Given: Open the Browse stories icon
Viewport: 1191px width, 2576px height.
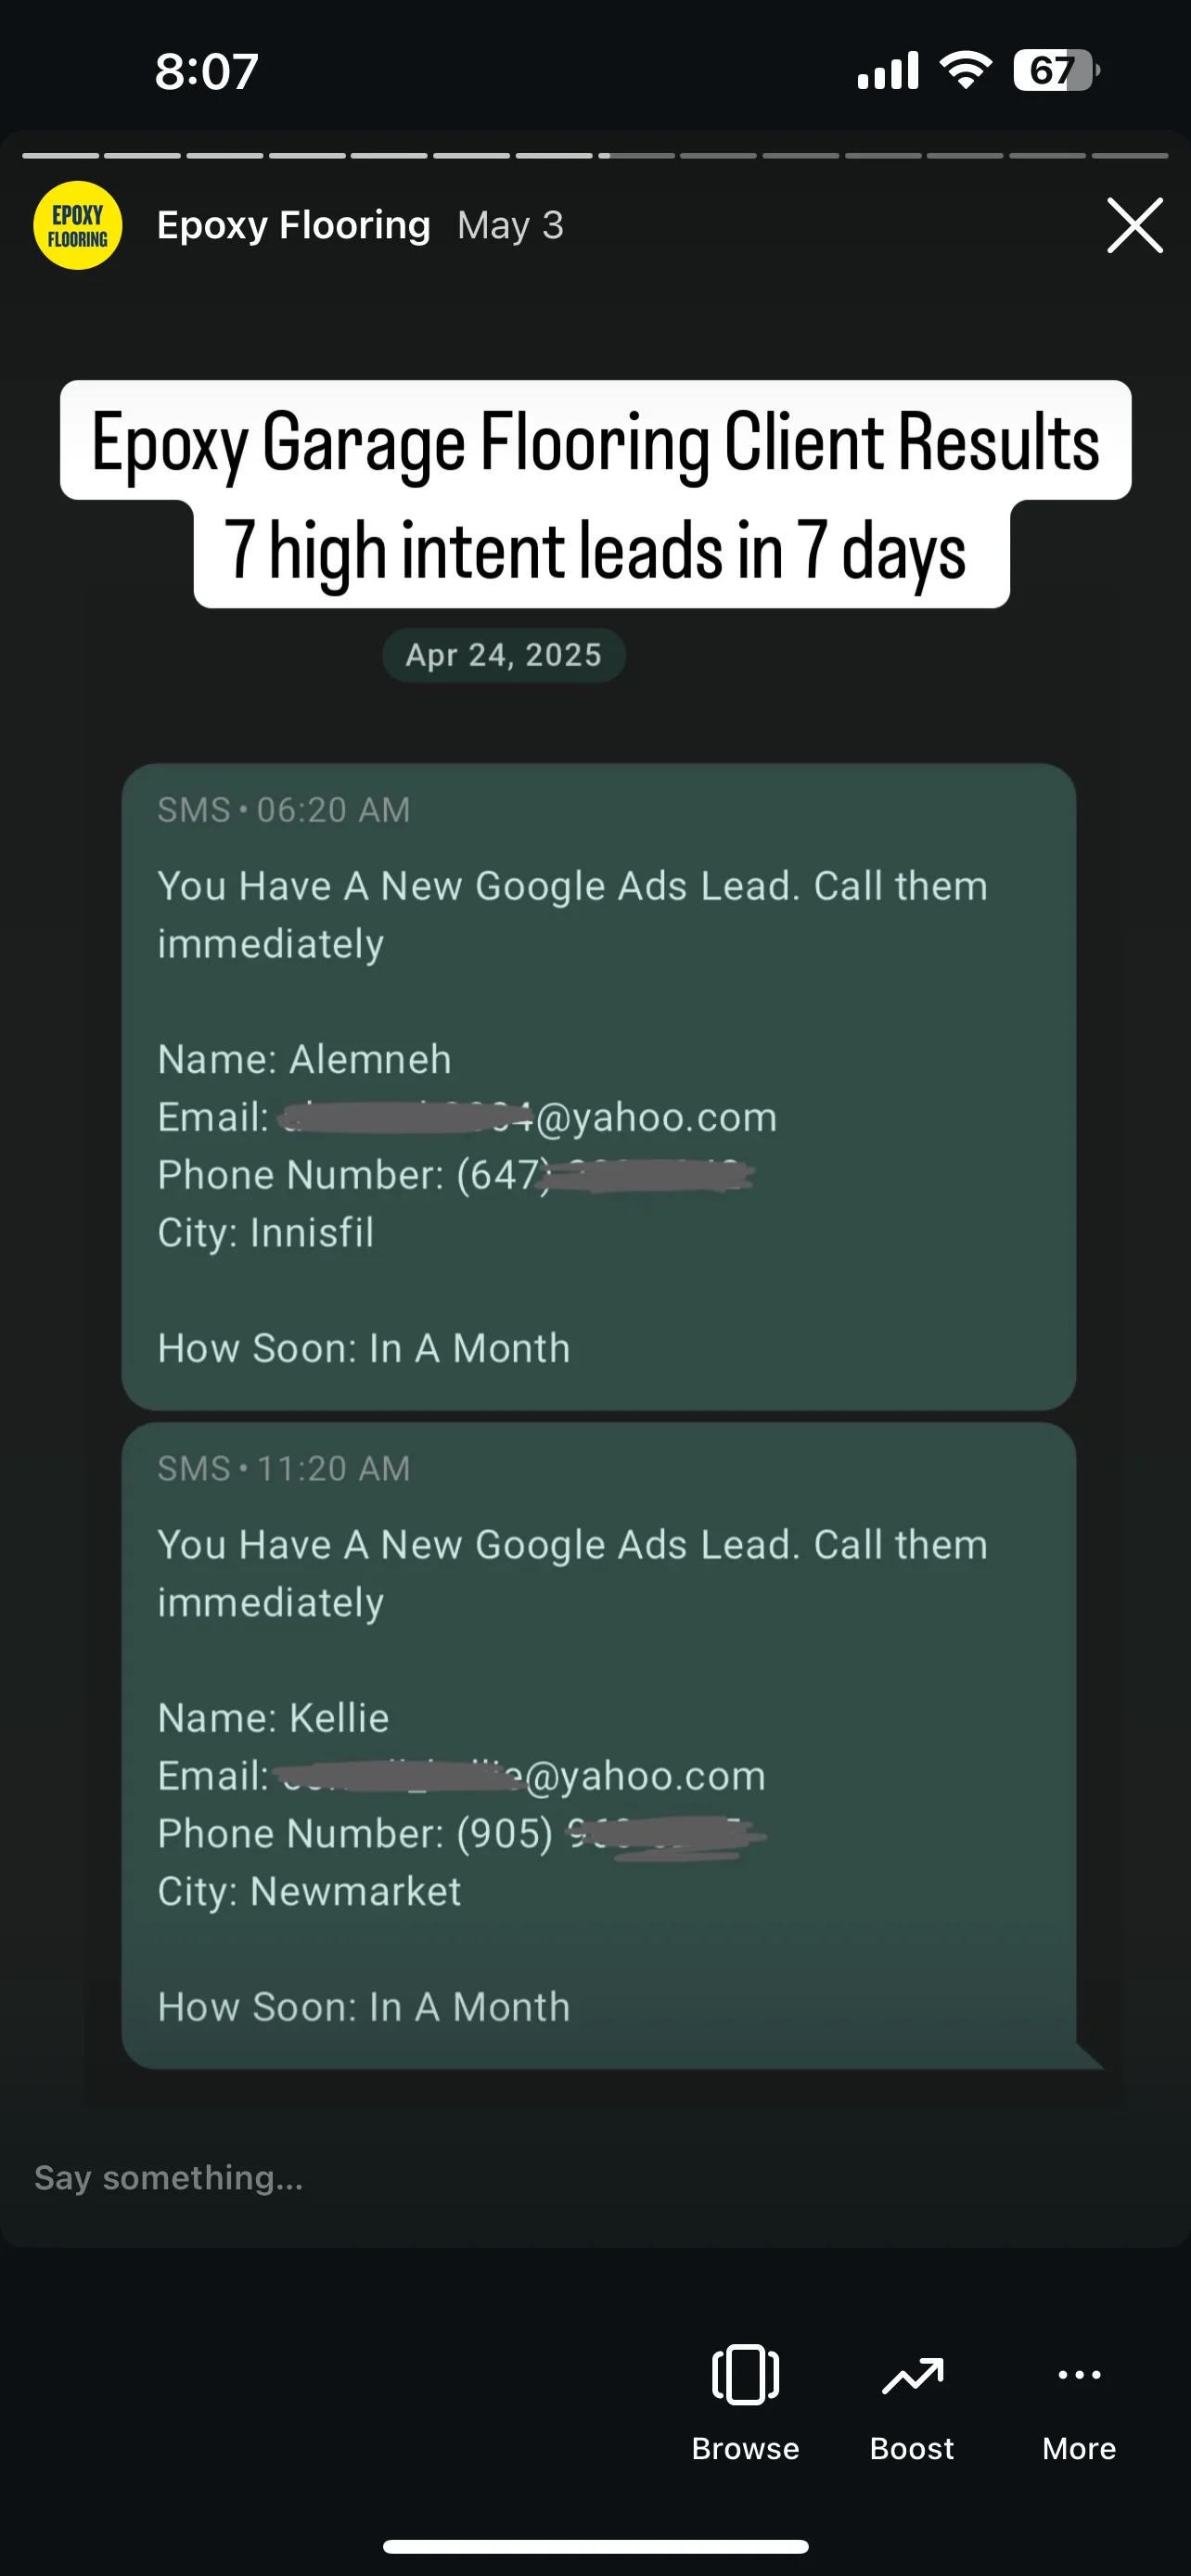Looking at the screenshot, I should [x=745, y=2374].
